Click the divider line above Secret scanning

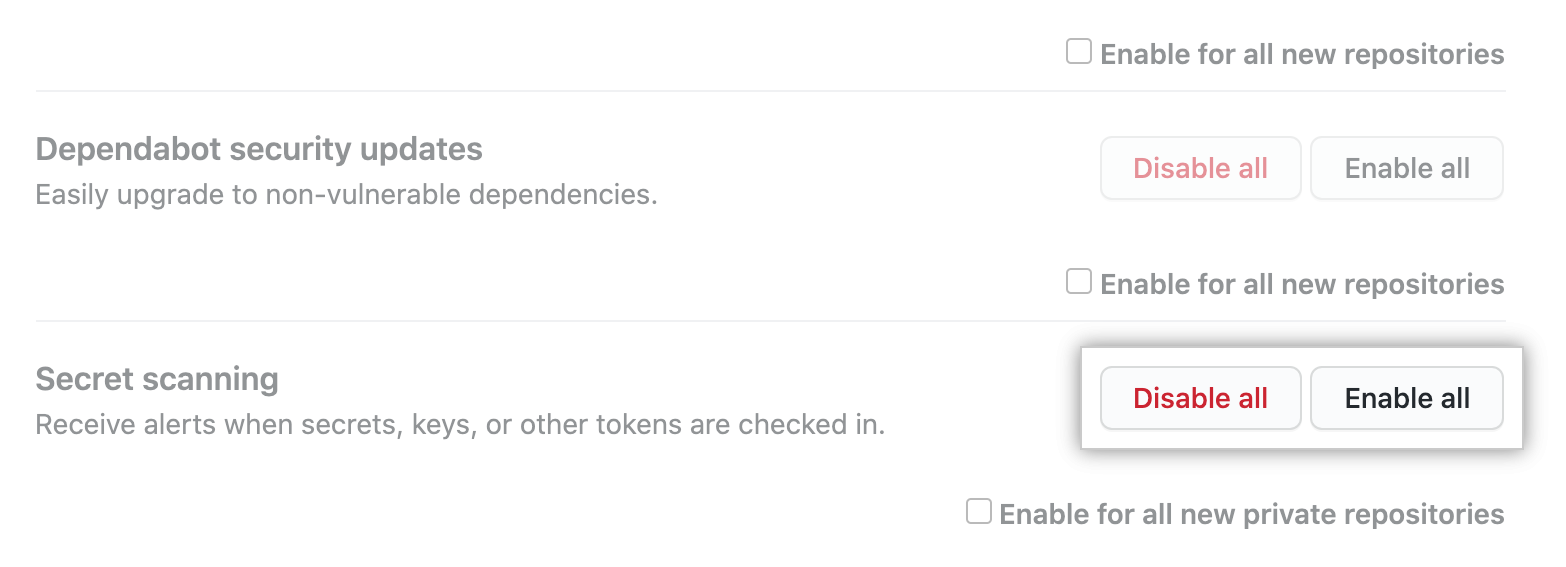click(x=770, y=321)
